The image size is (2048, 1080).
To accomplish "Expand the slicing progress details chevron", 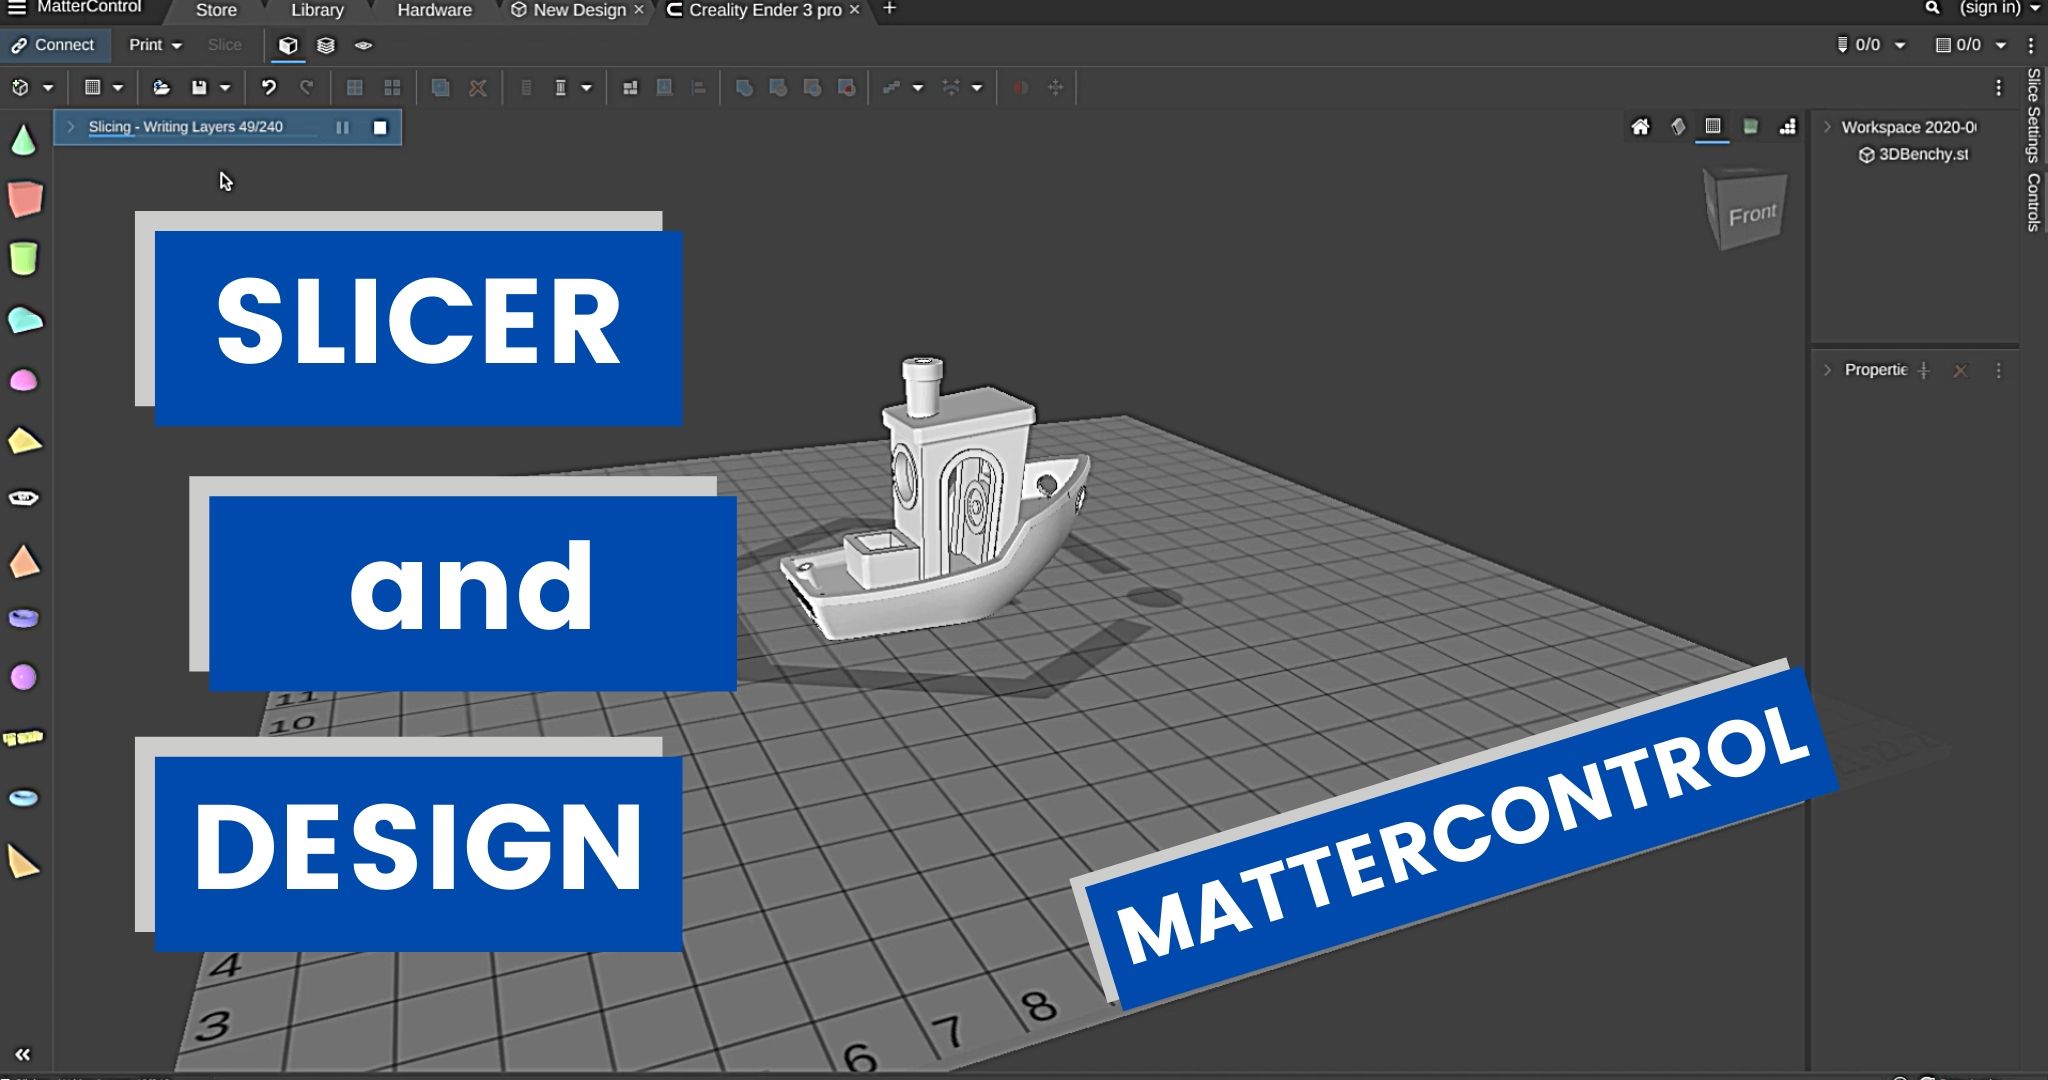I will tap(71, 127).
